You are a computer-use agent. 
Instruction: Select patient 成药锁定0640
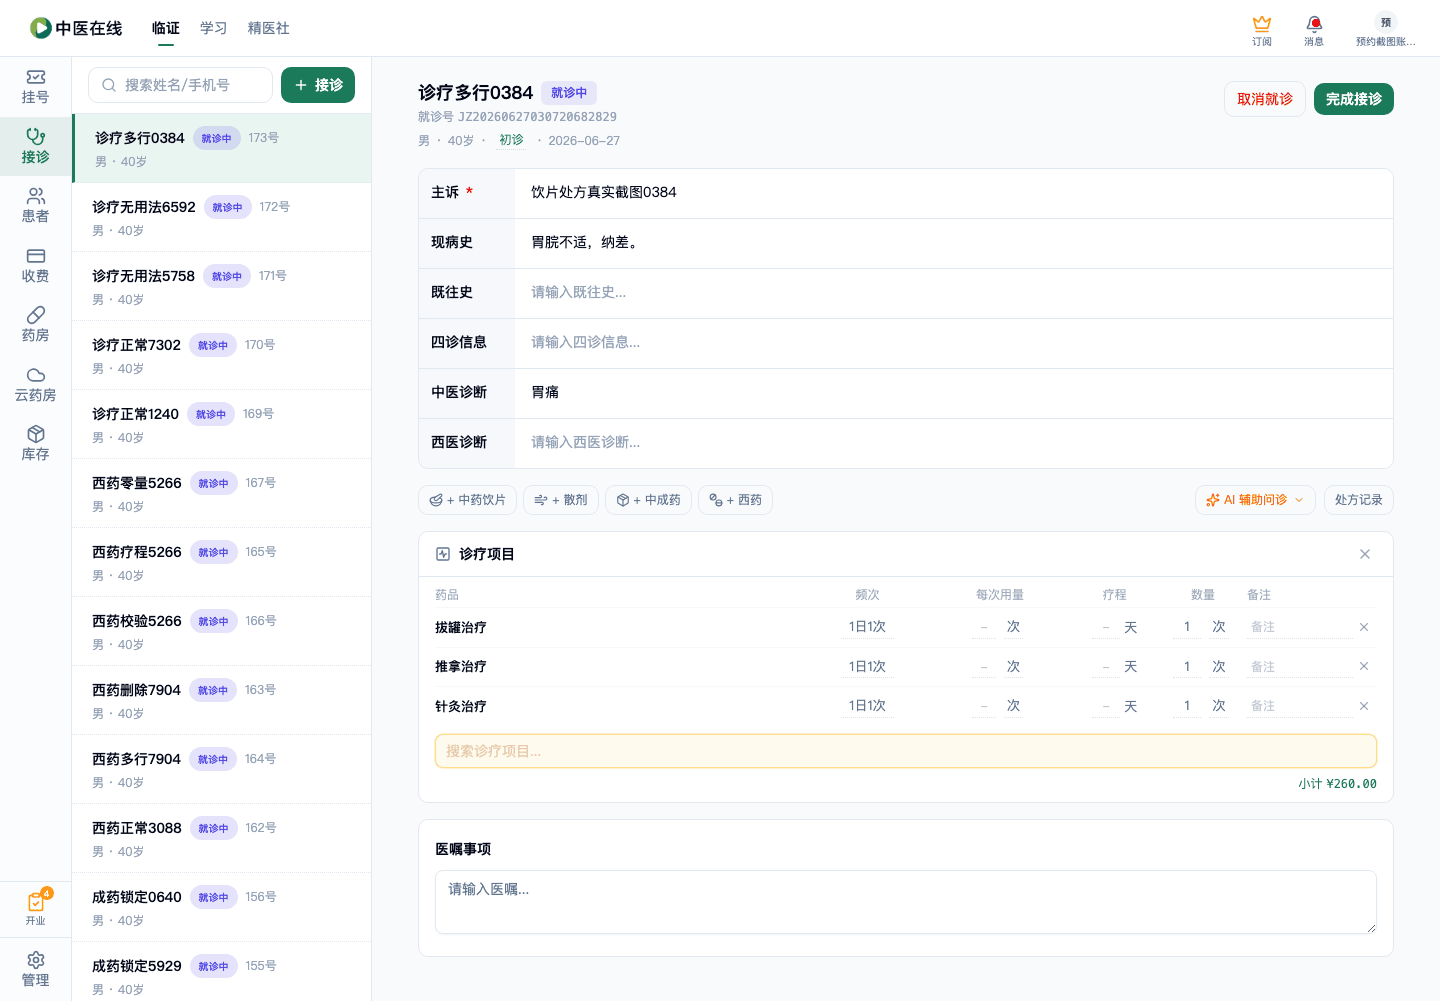221,907
